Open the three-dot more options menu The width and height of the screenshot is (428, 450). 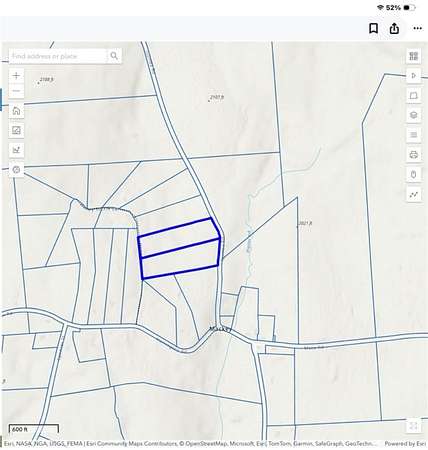coord(417,28)
